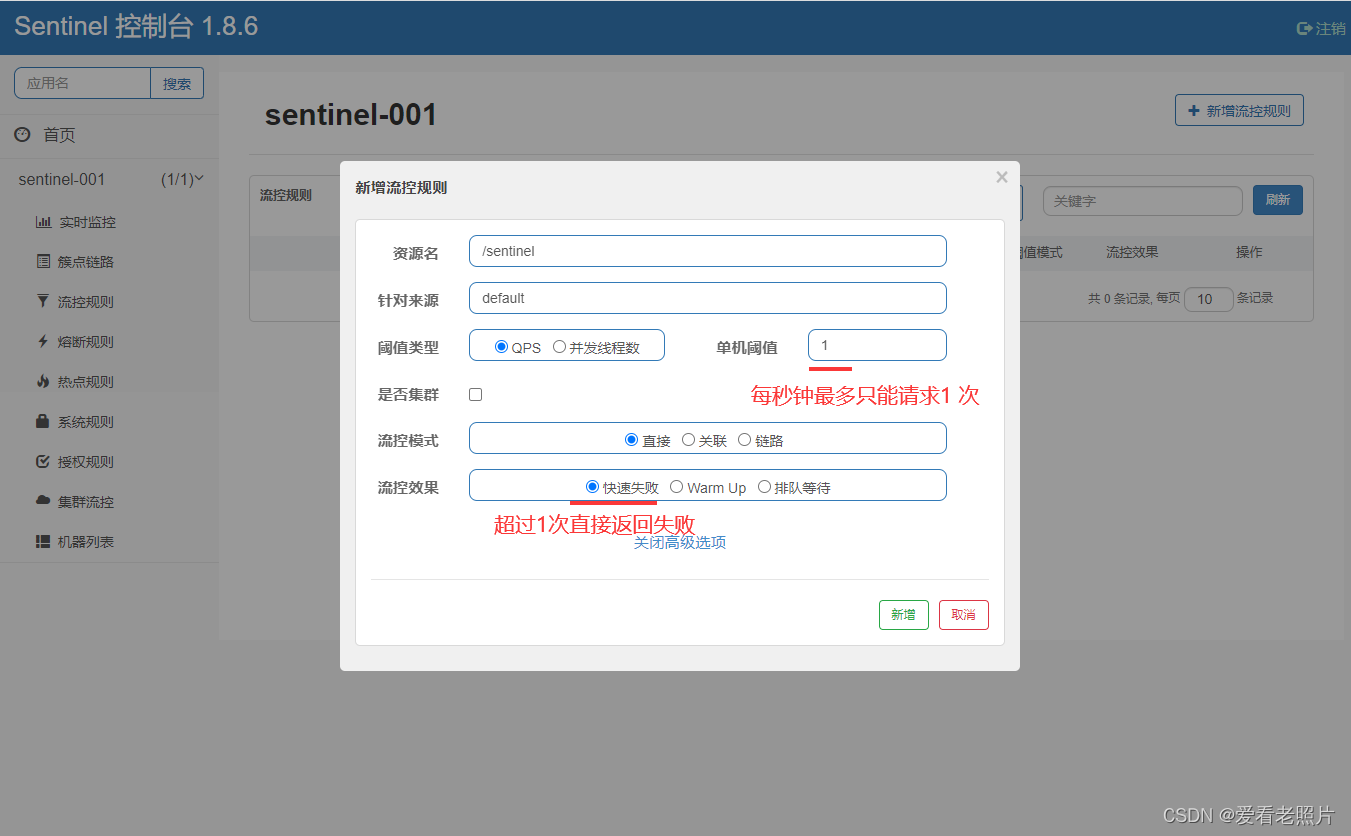Select the QPS threshold type radio
This screenshot has width=1351, height=836.
(x=502, y=347)
